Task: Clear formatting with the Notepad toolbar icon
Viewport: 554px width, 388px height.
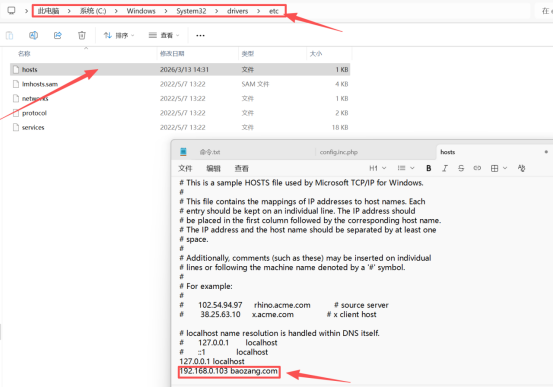Action: (x=521, y=168)
